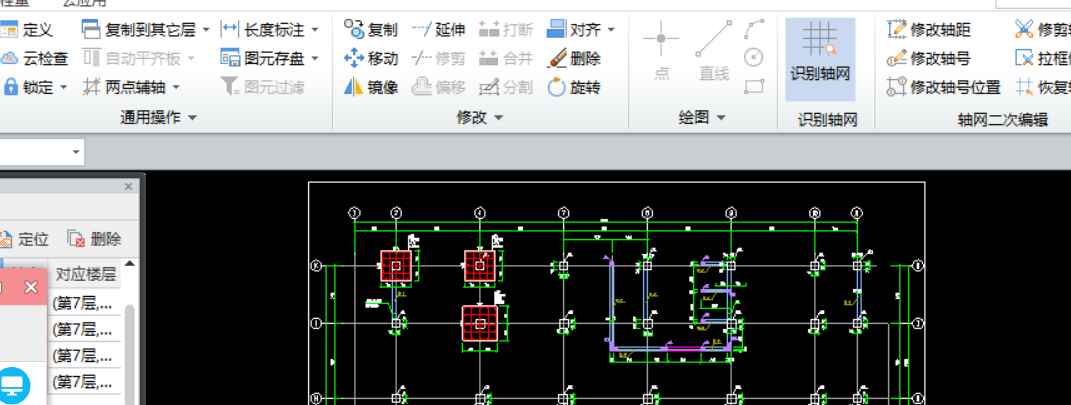Select the 移动 move tool
The height and width of the screenshot is (405, 1071).
pos(371,58)
